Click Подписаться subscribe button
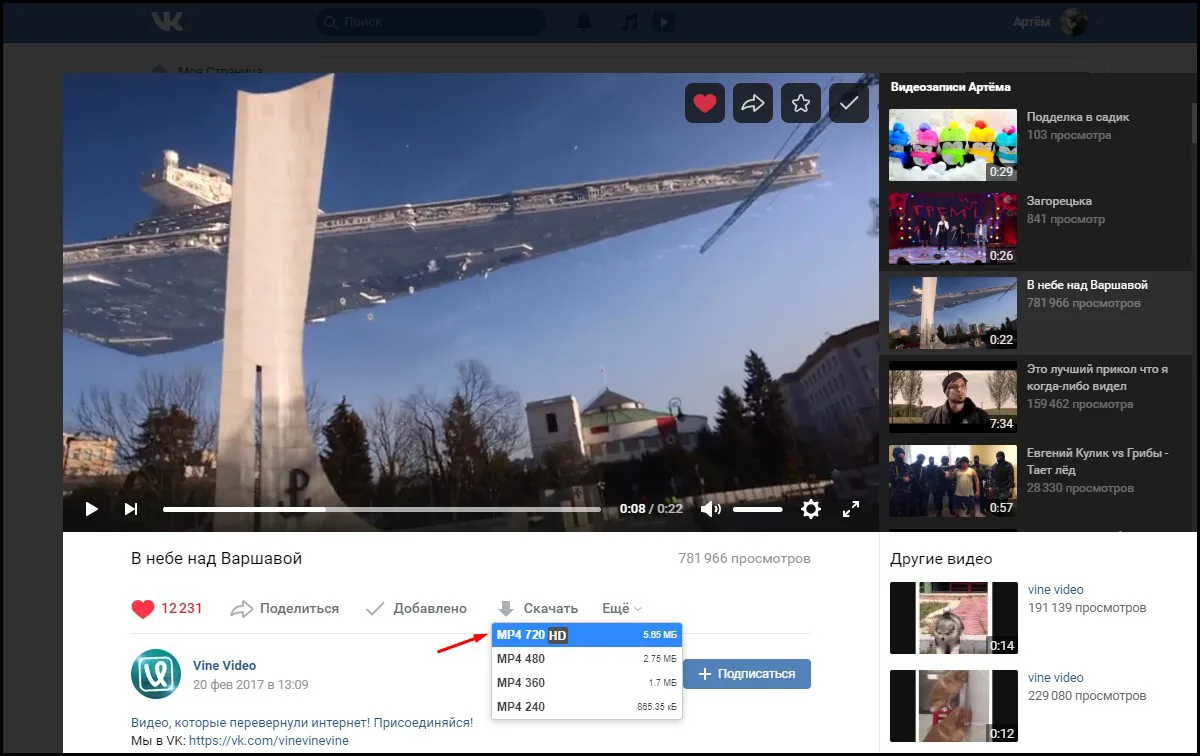This screenshot has width=1200, height=756. (x=747, y=674)
